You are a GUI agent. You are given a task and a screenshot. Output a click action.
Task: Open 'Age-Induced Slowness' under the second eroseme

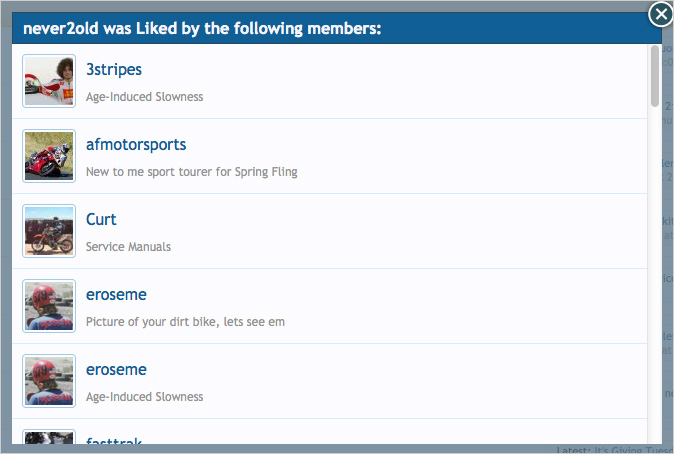144,397
